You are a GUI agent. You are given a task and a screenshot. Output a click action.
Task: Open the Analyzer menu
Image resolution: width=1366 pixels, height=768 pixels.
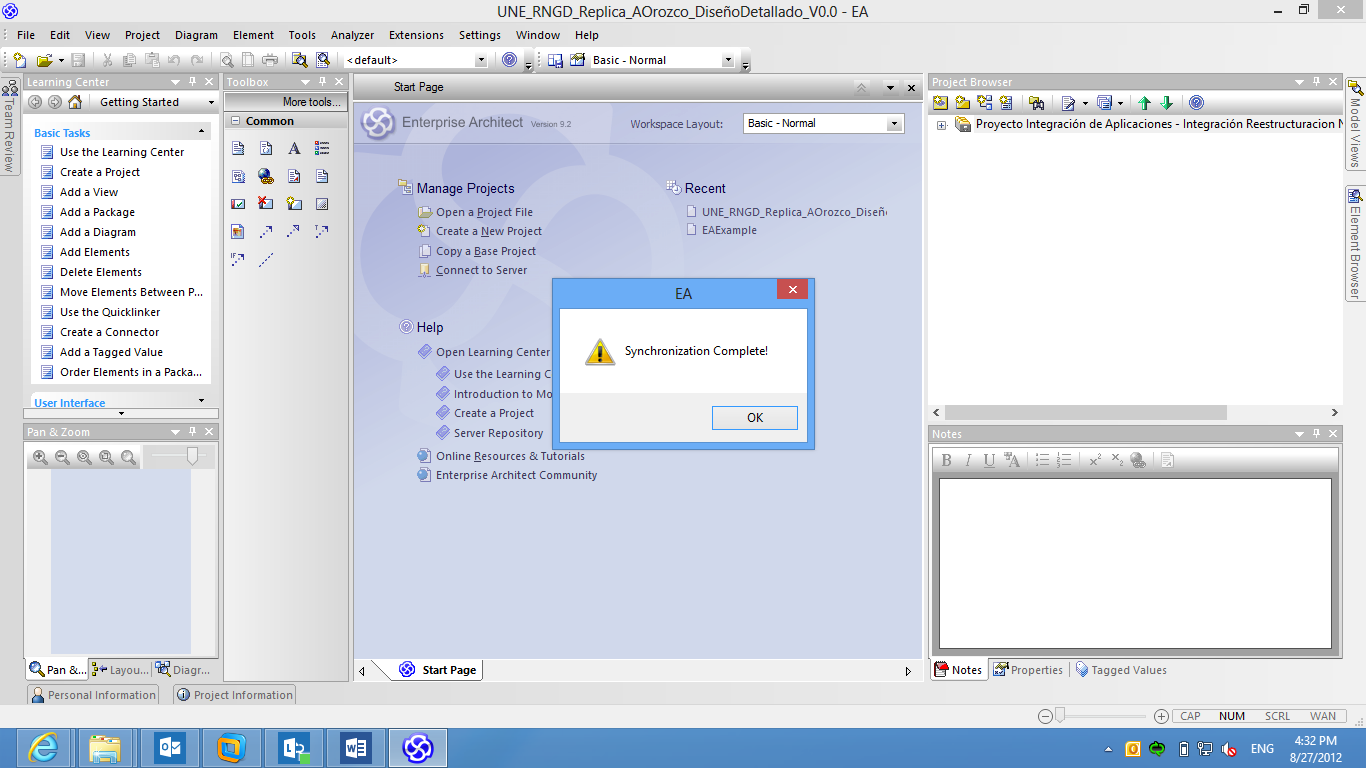coord(352,35)
